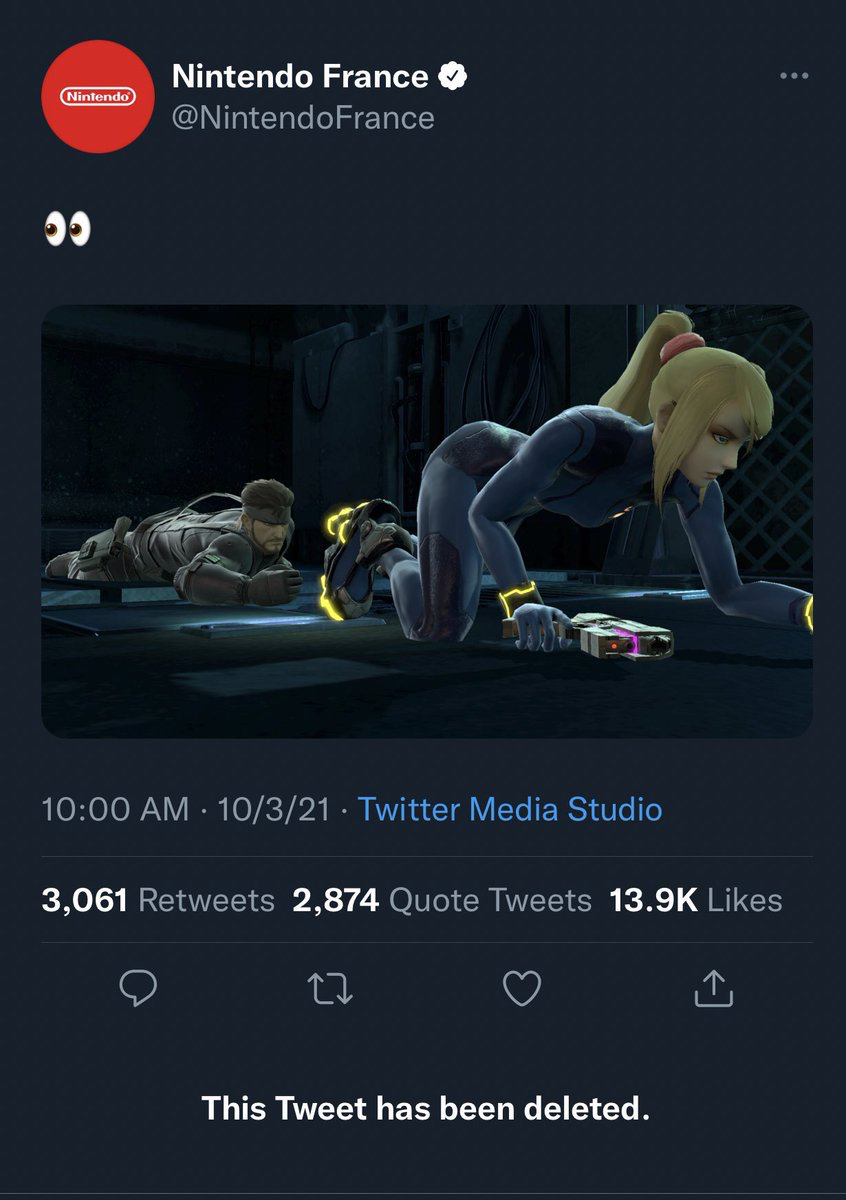Click the Nintendo France display name

pyautogui.click(x=300, y=76)
